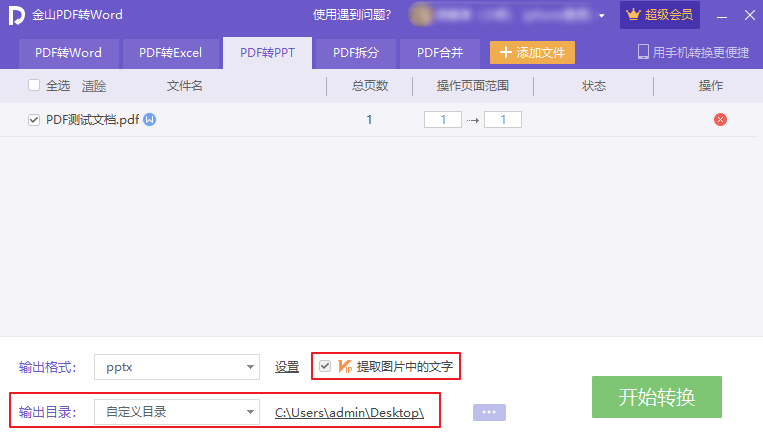The image size is (763, 447).
Task: Click the 操作页面范围 column header
Action: pos(472,86)
